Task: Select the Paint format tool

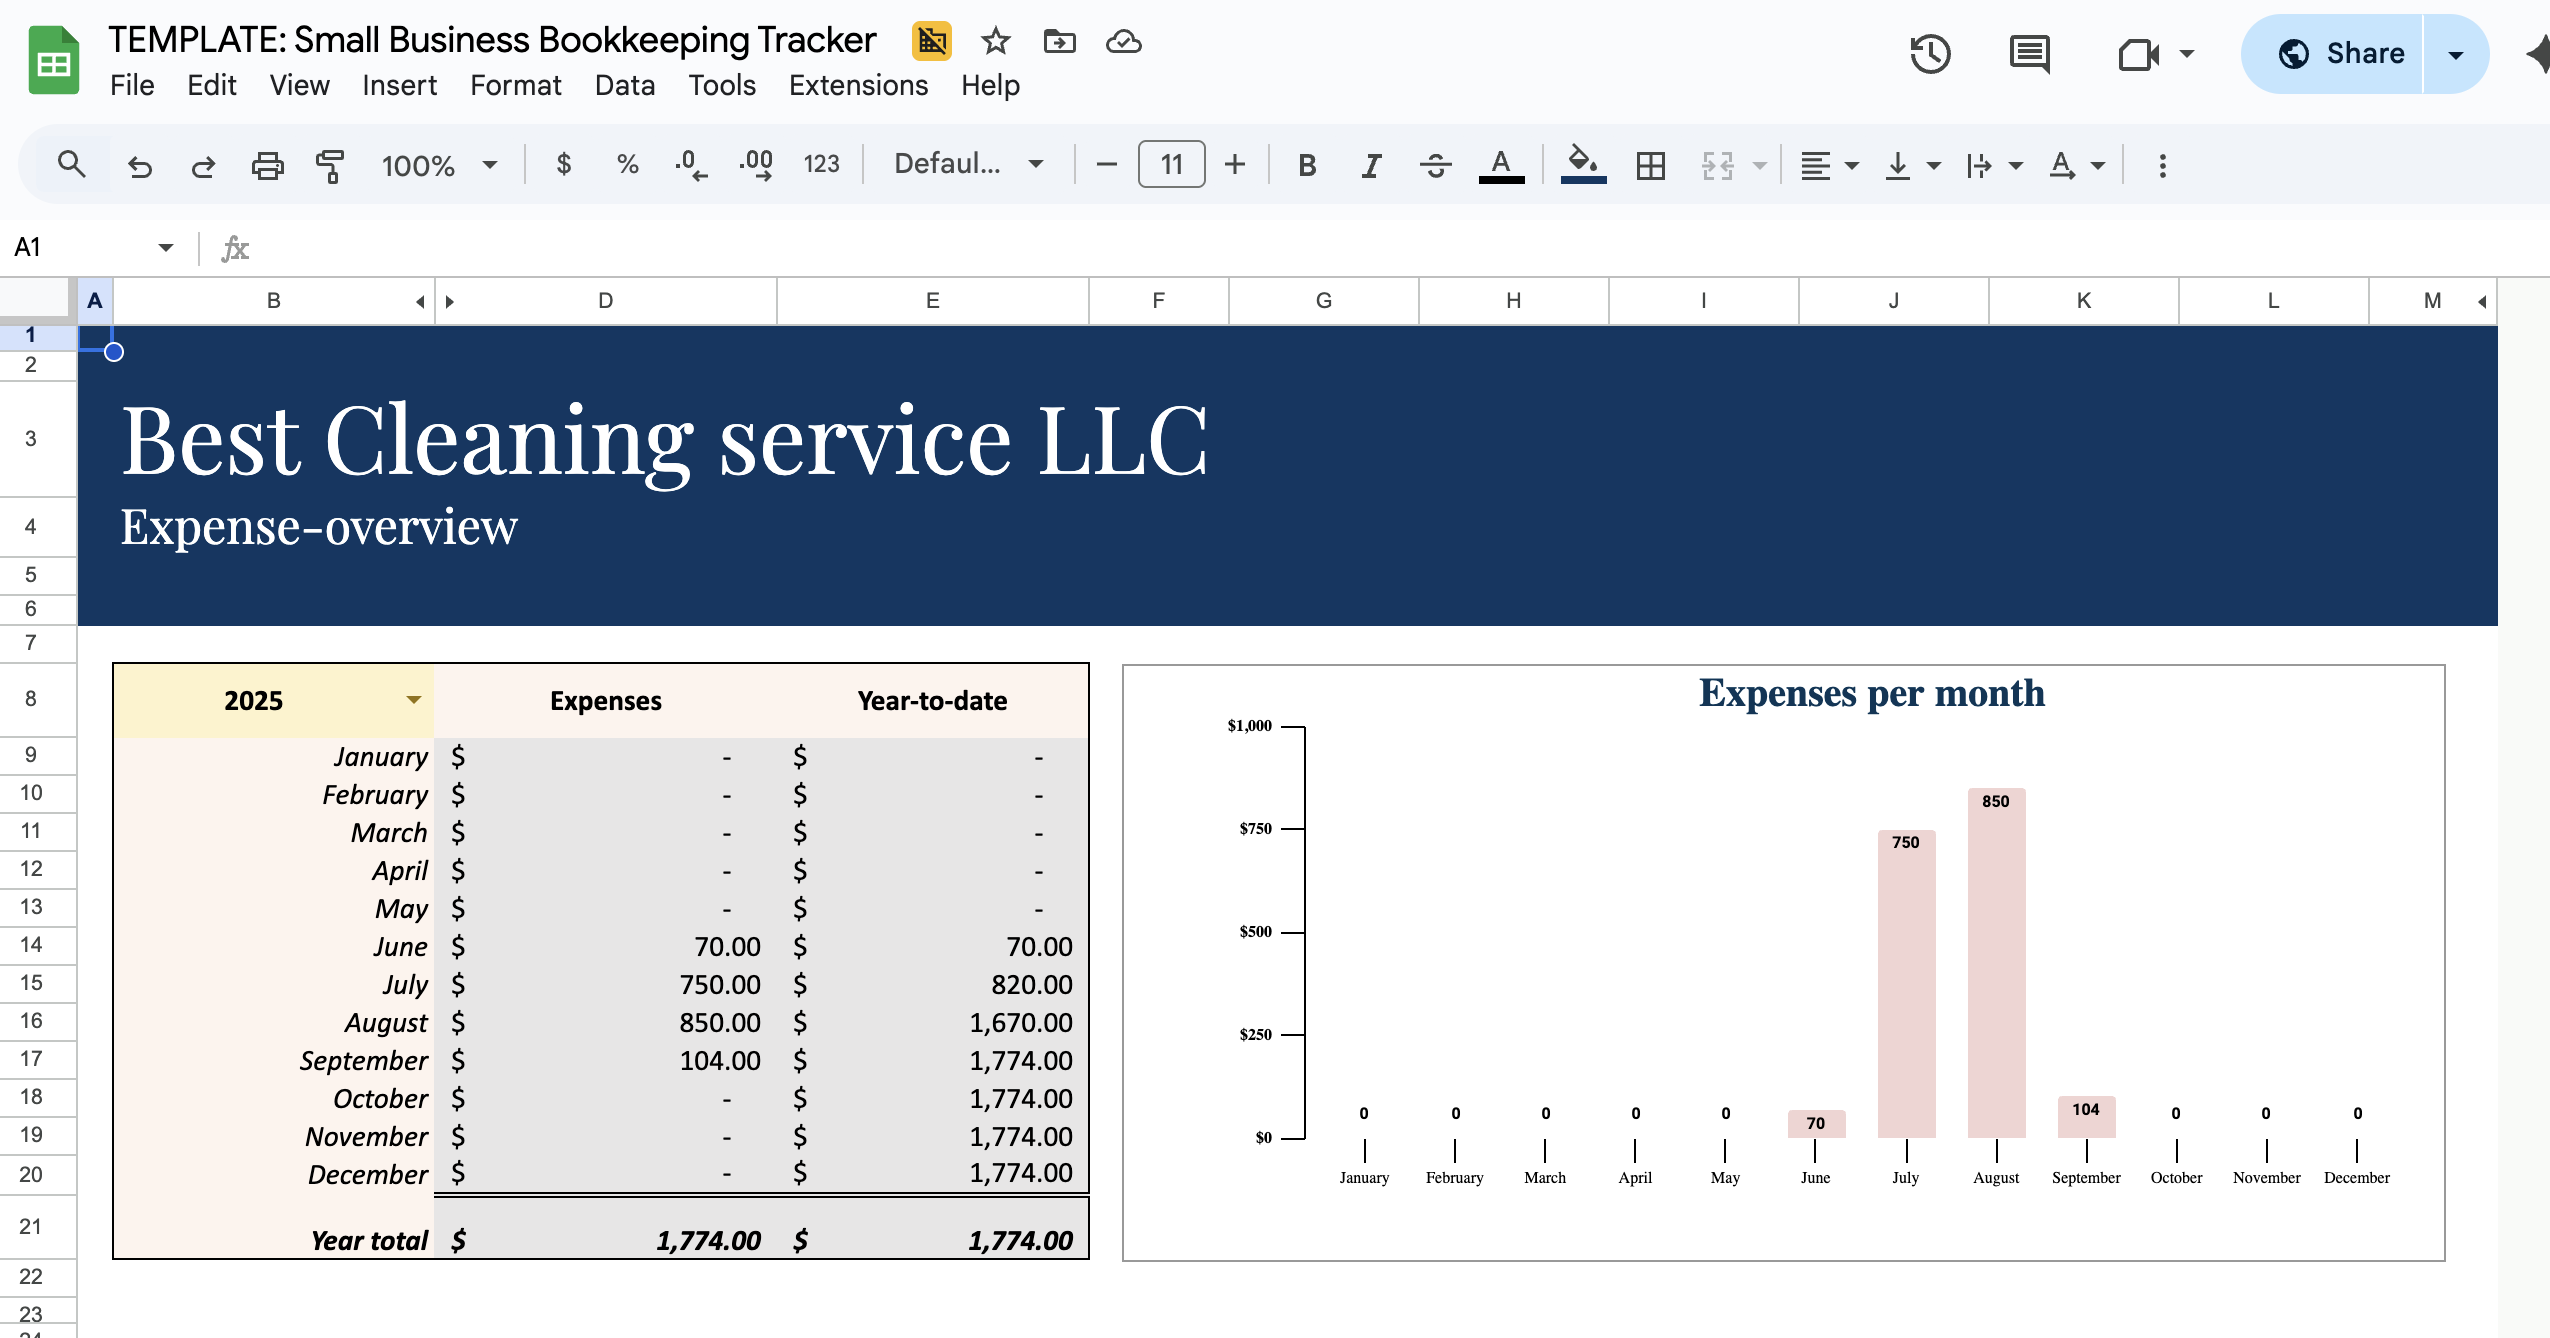Action: click(329, 164)
